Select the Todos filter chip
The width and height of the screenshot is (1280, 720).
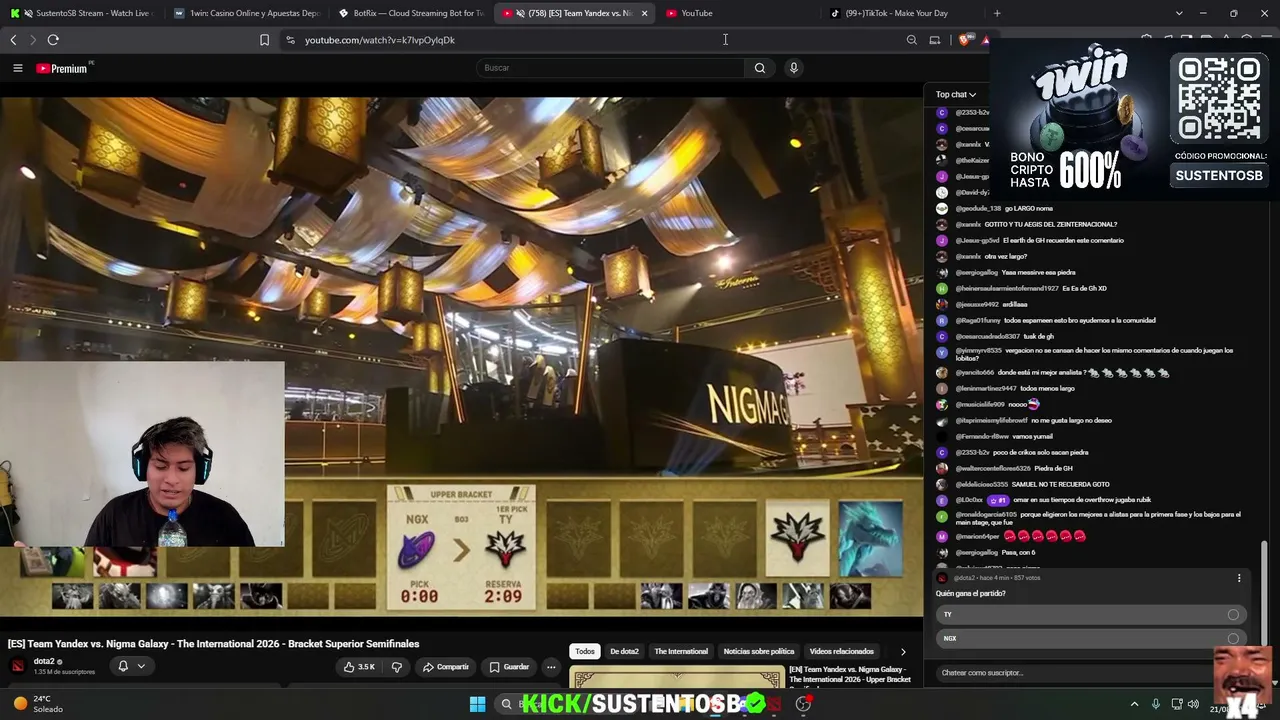(585, 652)
